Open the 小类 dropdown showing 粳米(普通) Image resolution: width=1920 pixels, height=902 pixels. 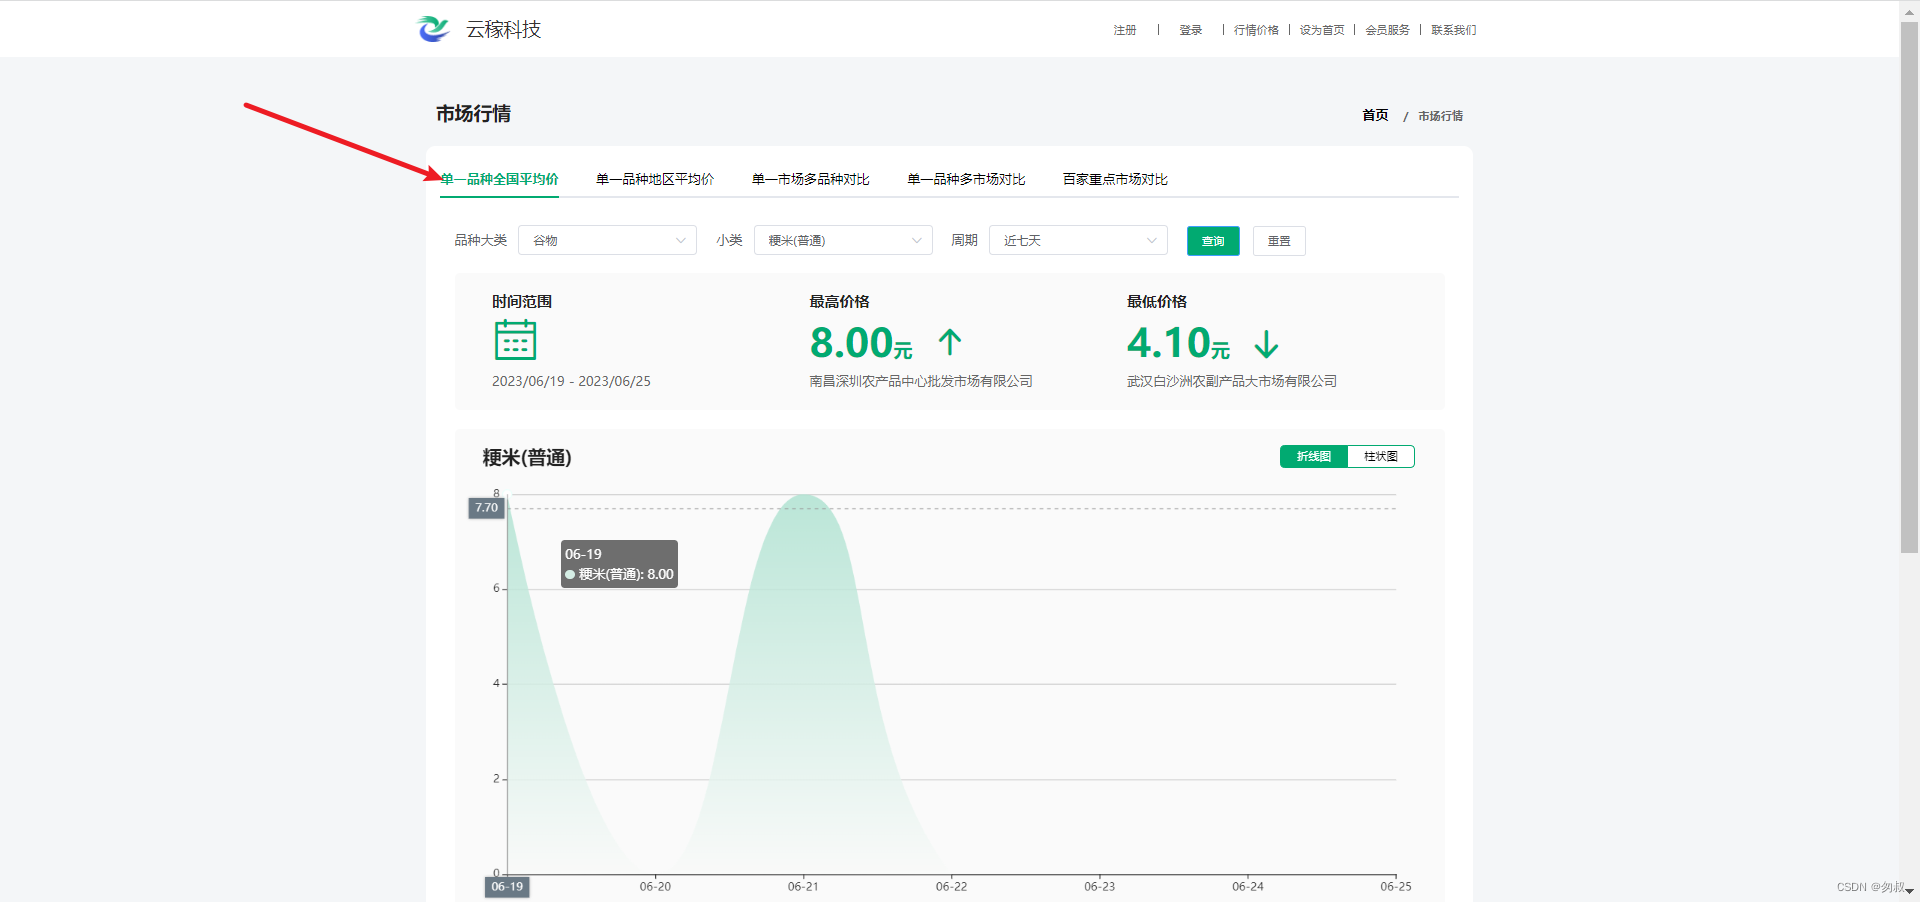coord(843,240)
